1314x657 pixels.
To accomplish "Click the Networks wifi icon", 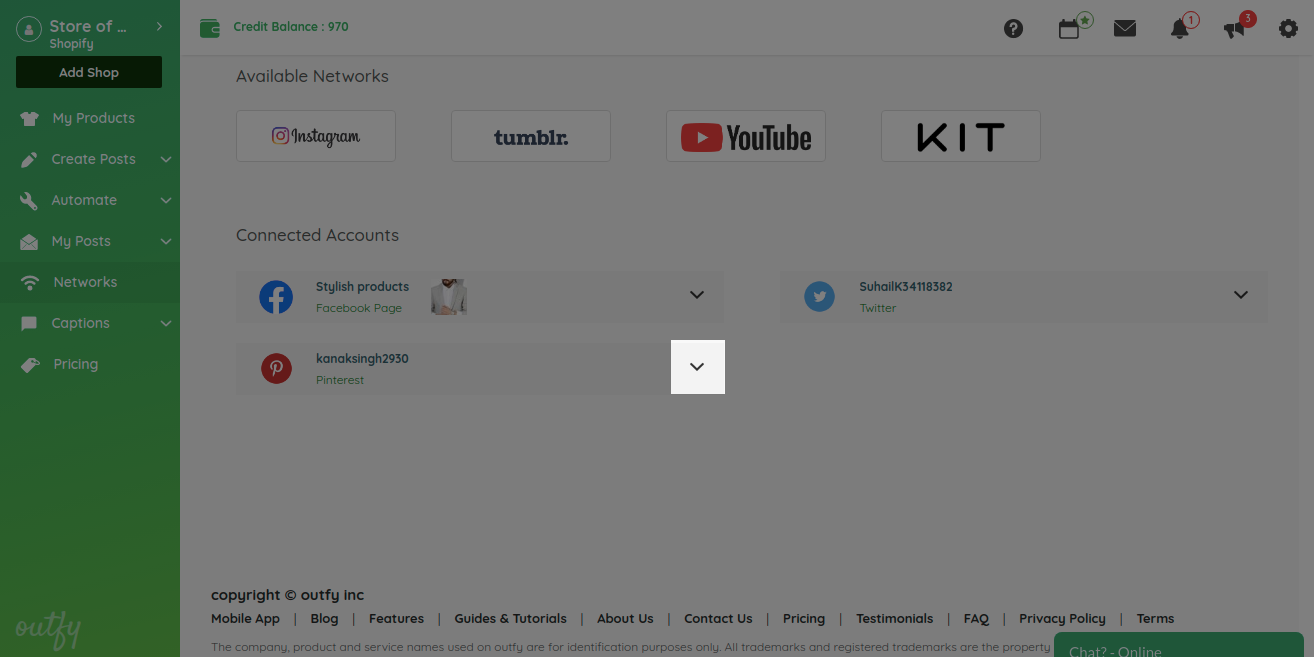I will click(x=30, y=282).
